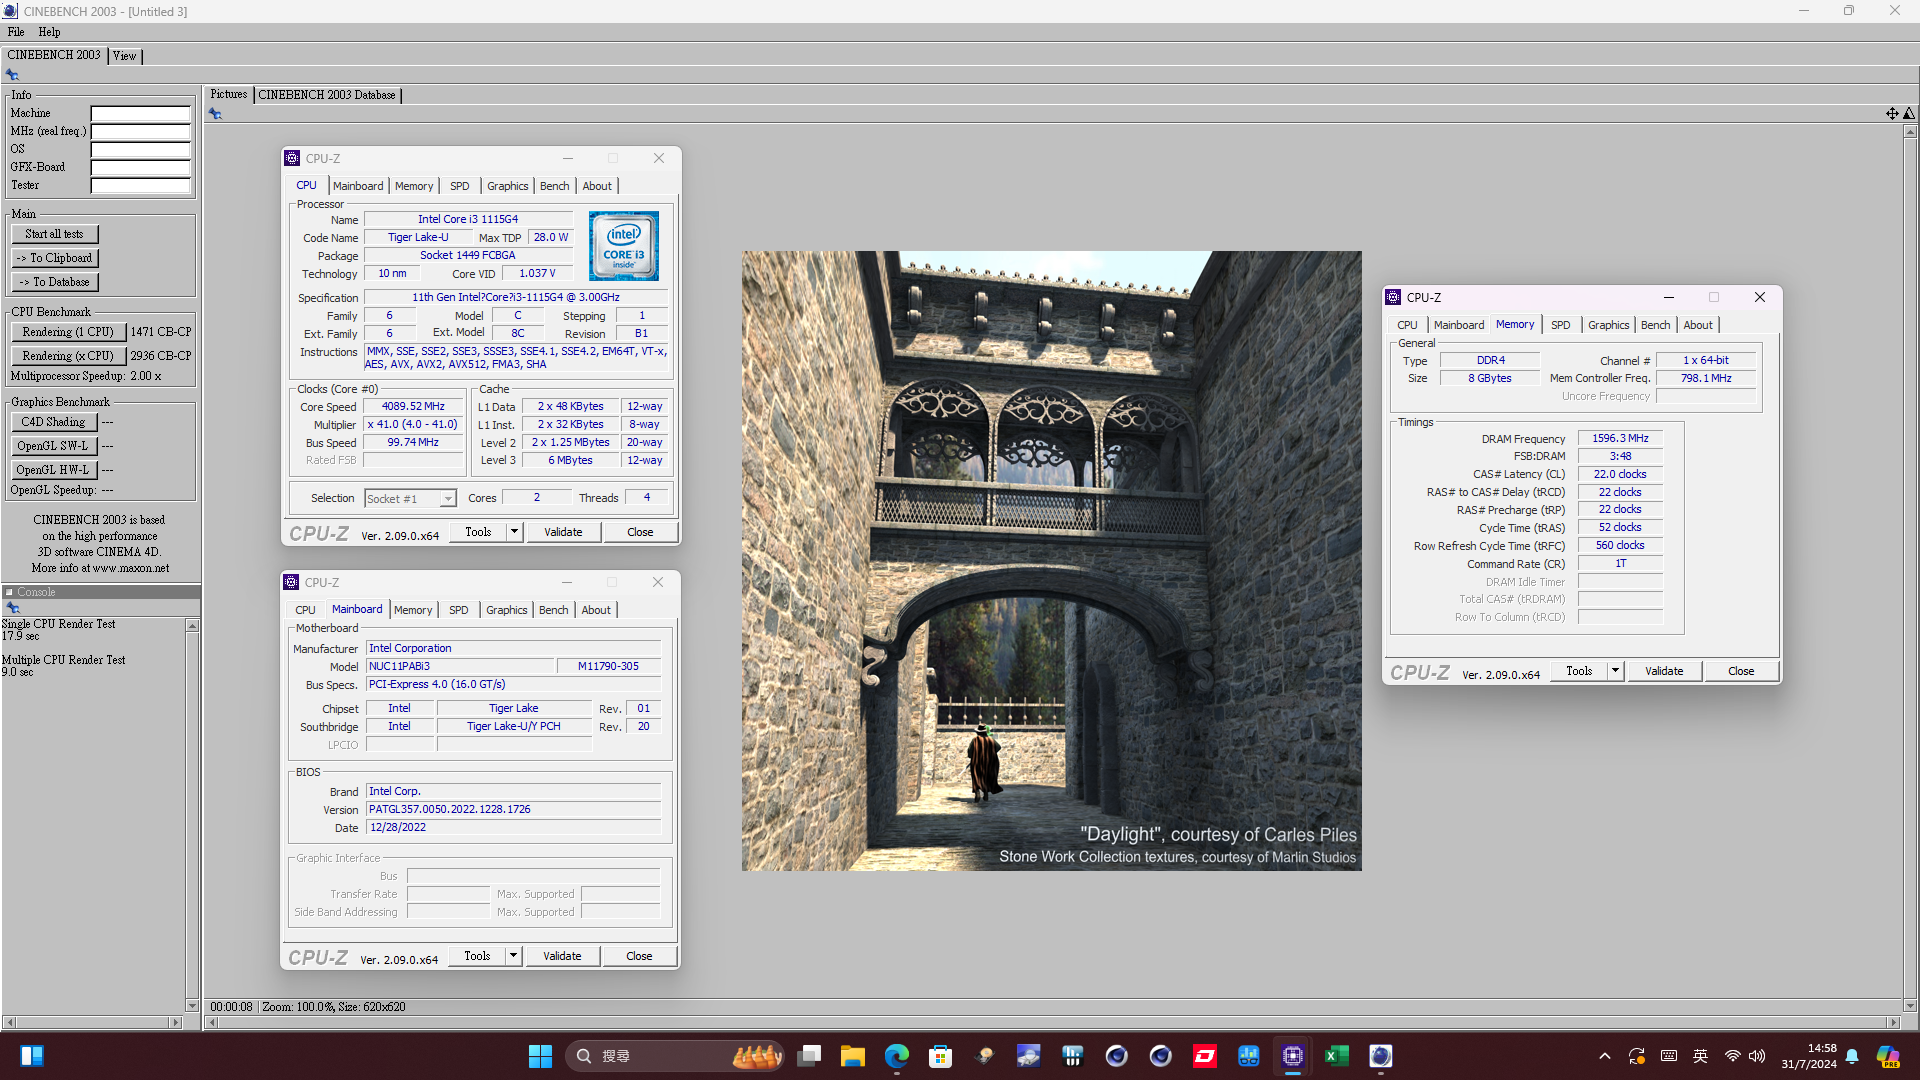Click the collapse icon on the Console header
This screenshot has height=1080, width=1920.
pos(9,592)
